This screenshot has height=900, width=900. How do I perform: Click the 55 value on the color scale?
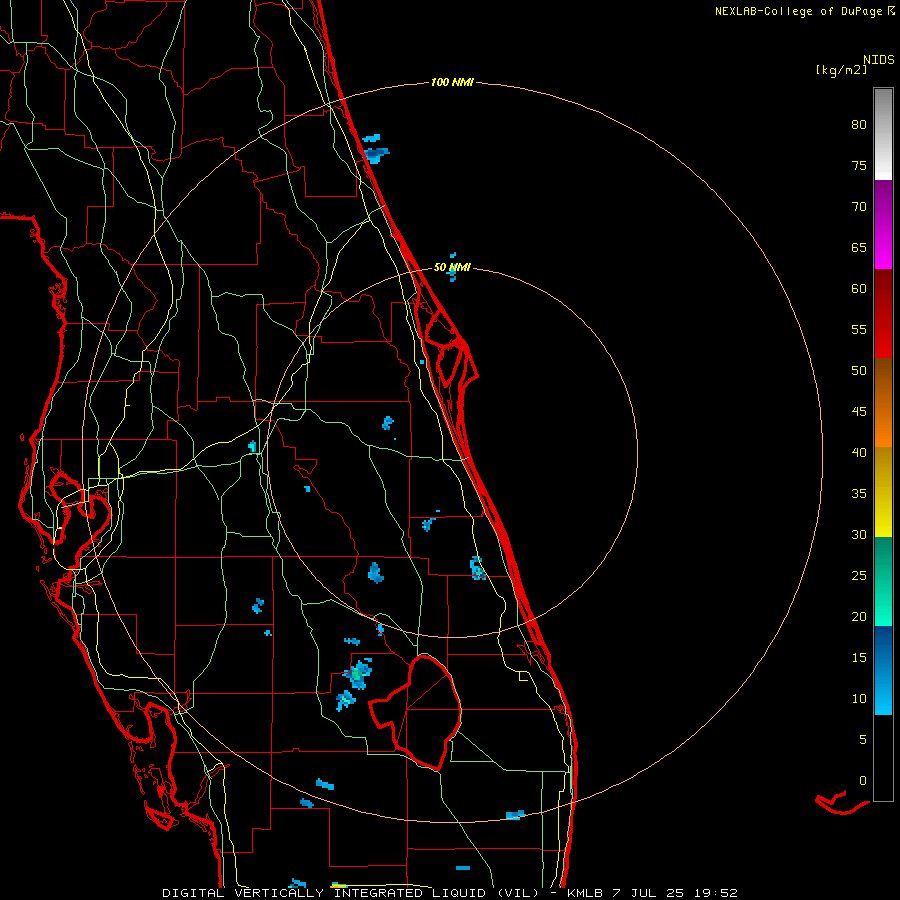pyautogui.click(x=859, y=329)
